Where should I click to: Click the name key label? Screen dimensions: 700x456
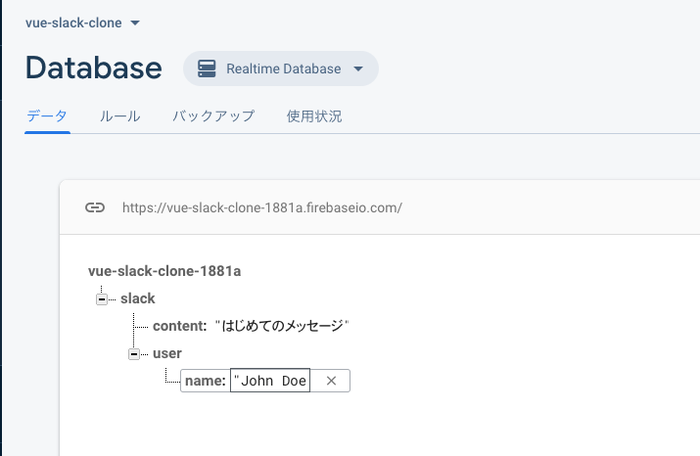(x=205, y=381)
